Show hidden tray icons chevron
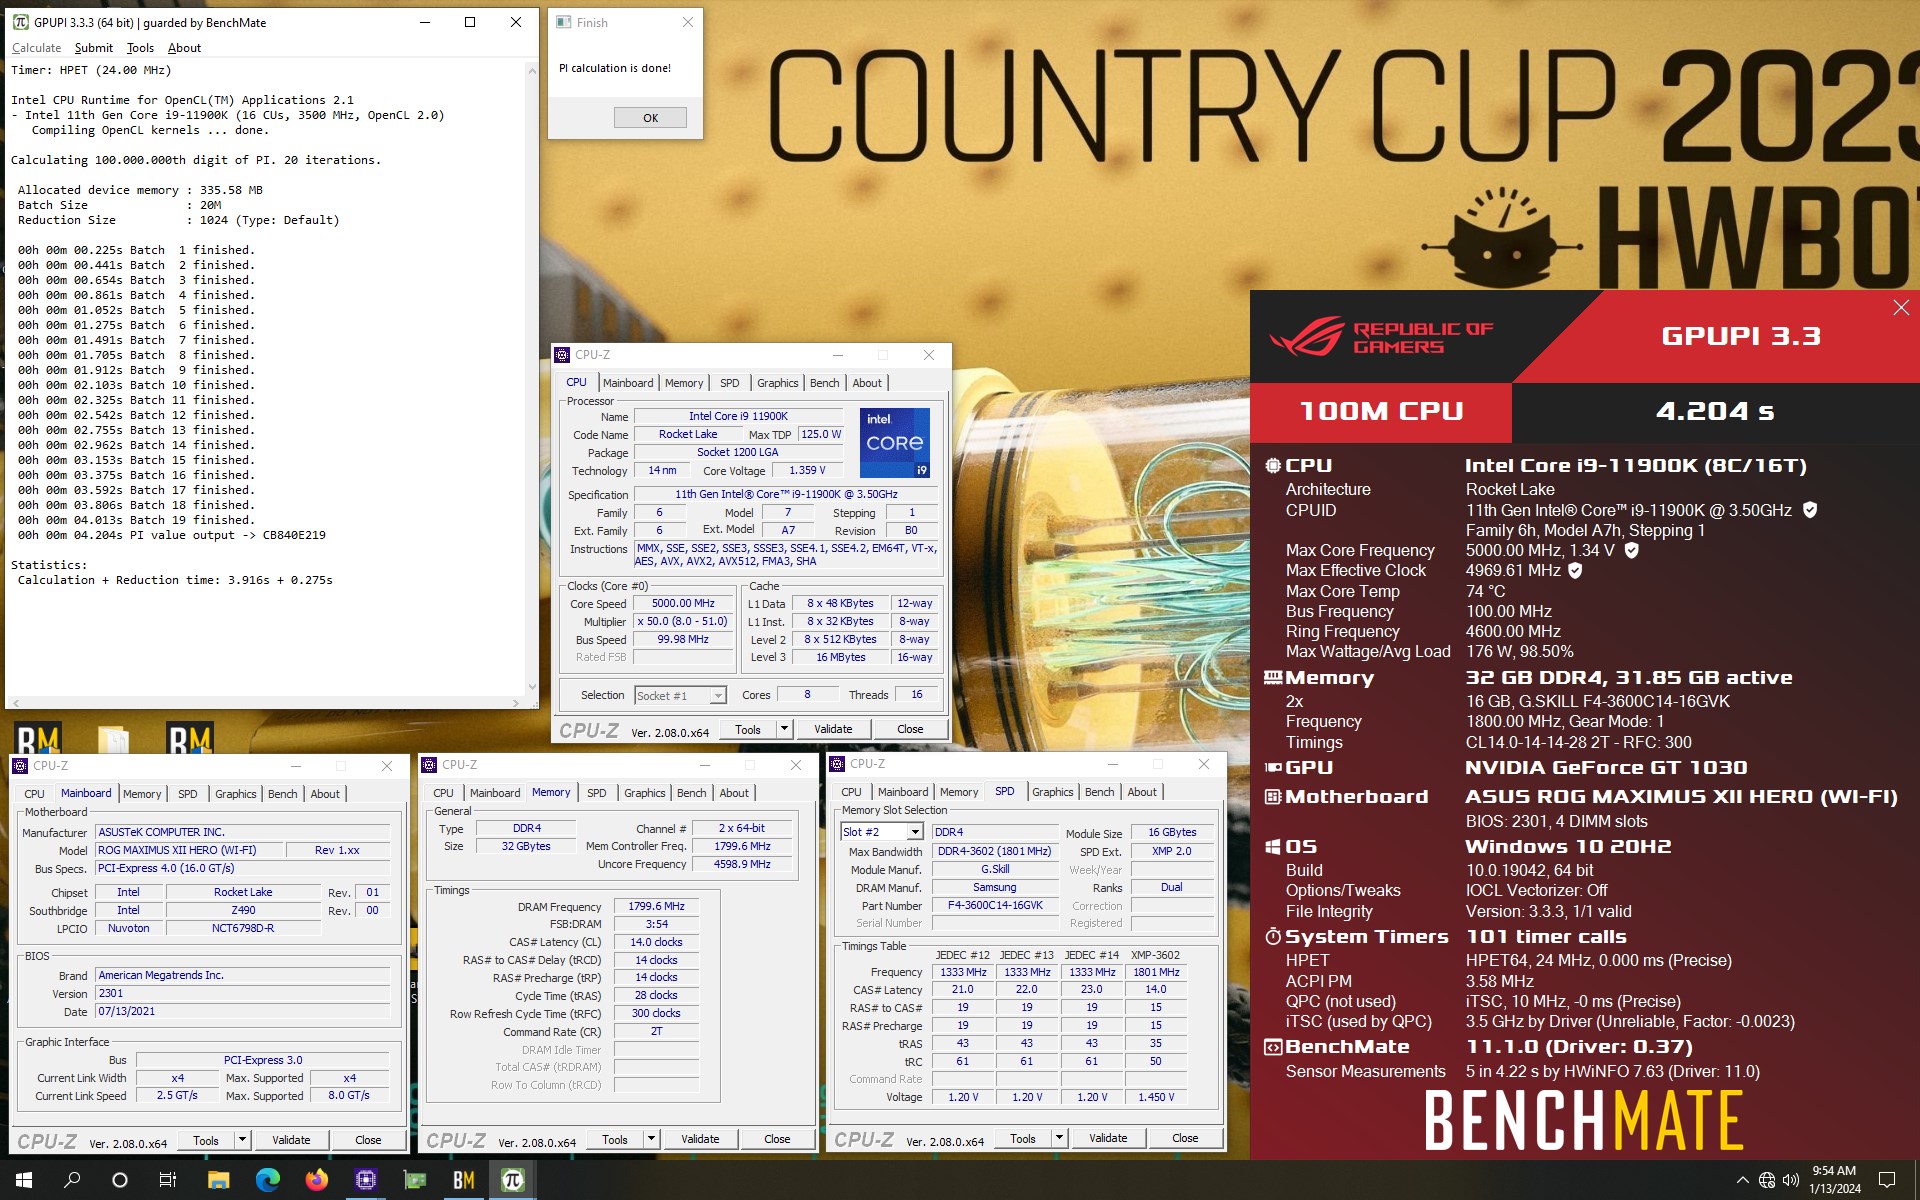Image resolution: width=1920 pixels, height=1200 pixels. click(x=1742, y=1180)
